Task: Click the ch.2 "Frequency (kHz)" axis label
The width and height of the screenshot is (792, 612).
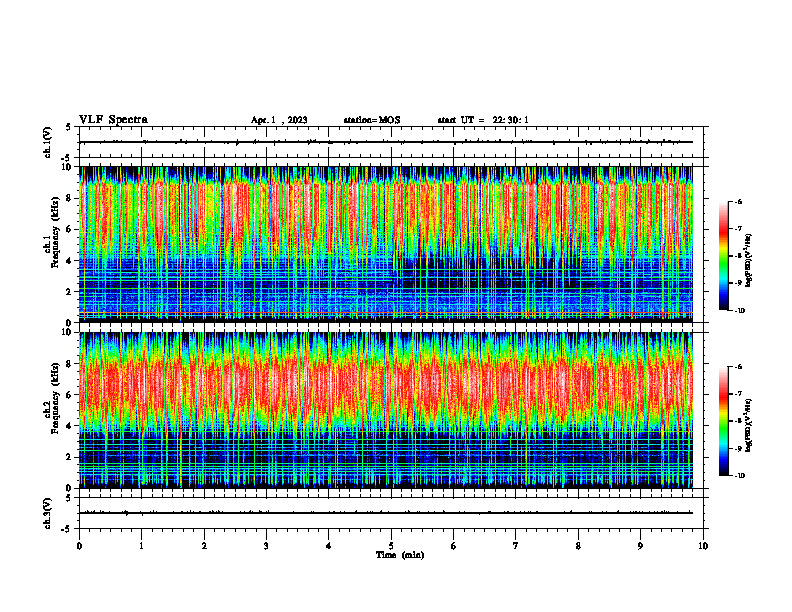Action: pyautogui.click(x=56, y=398)
